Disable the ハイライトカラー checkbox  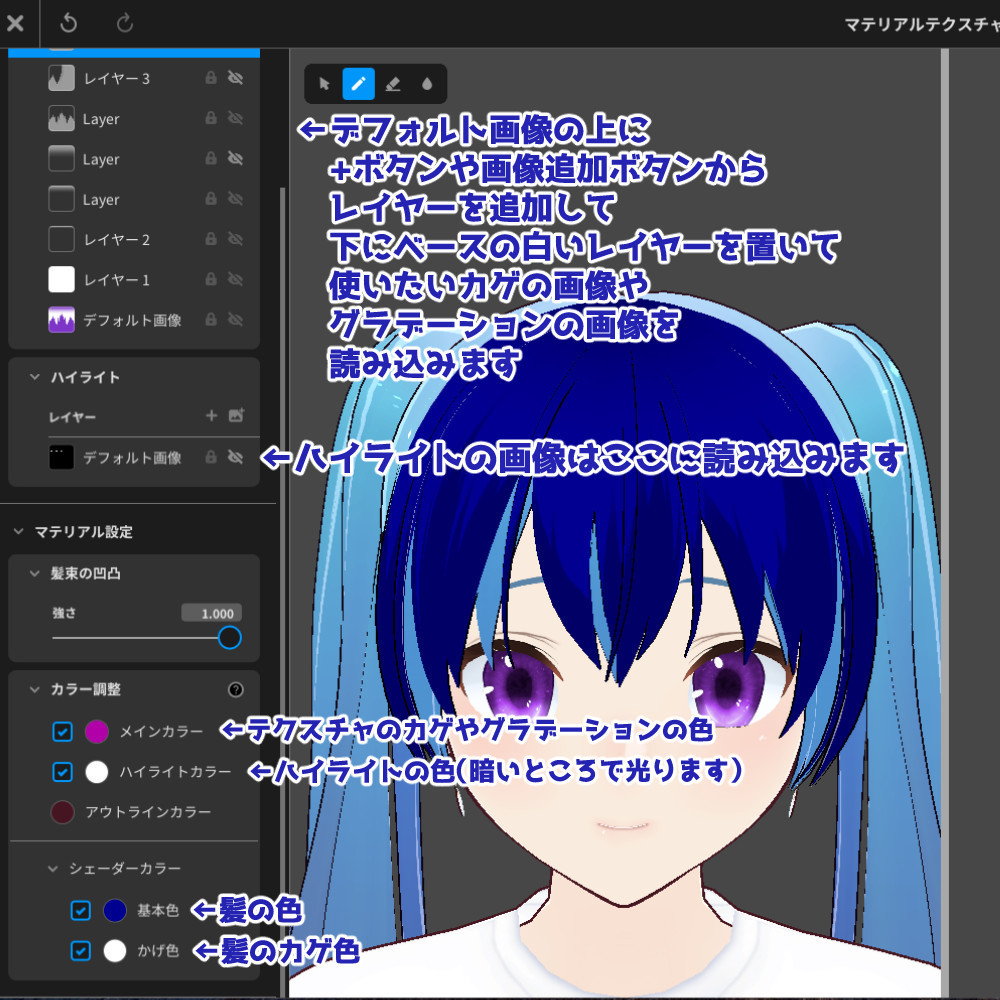[x=62, y=772]
